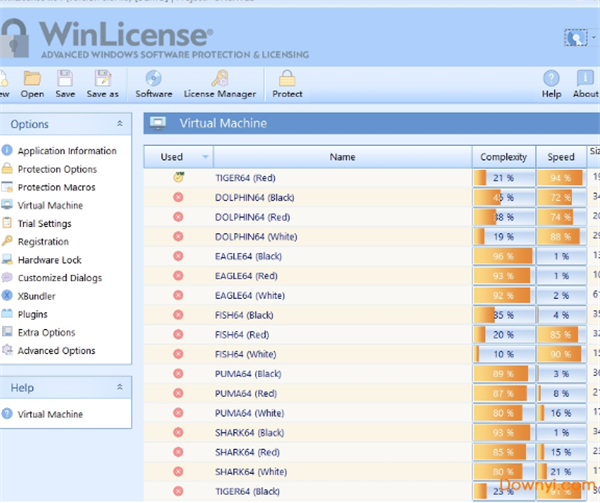Click TIGER64 (Red) 94 % speed bar

point(561,177)
